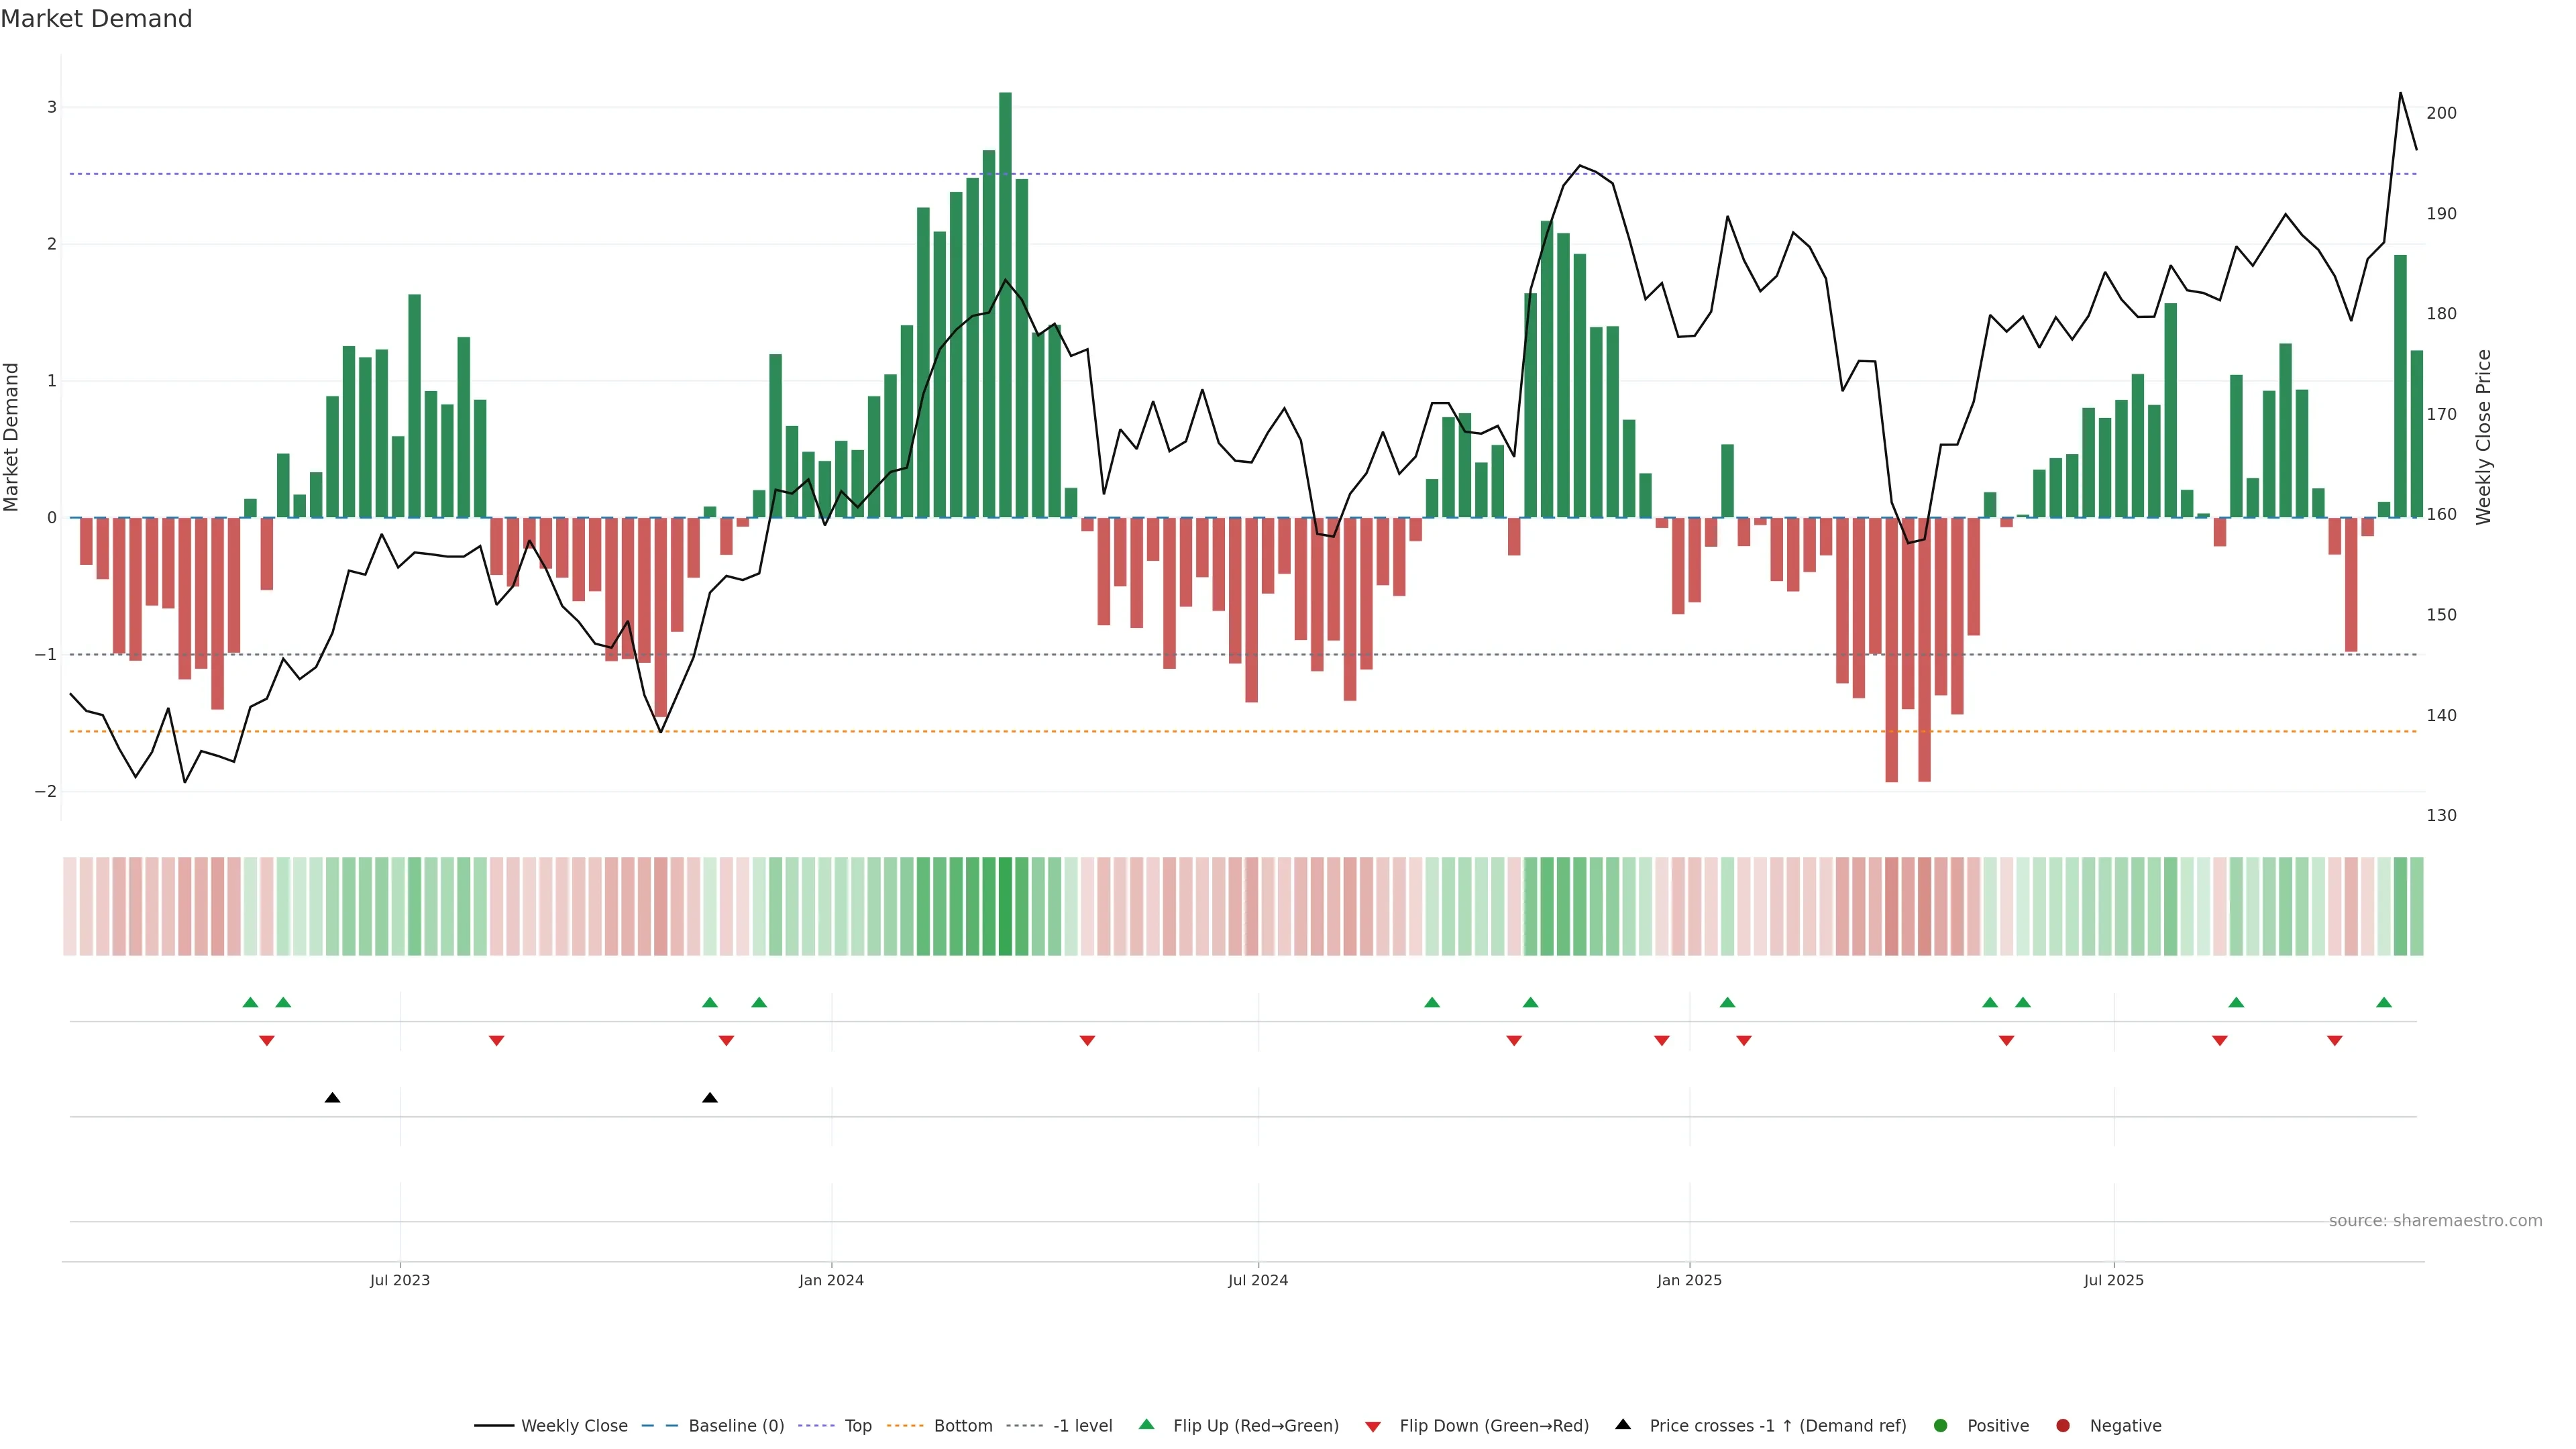Click the red Negative circle legend icon
This screenshot has height=1449, width=2576.
pyautogui.click(x=2062, y=1425)
